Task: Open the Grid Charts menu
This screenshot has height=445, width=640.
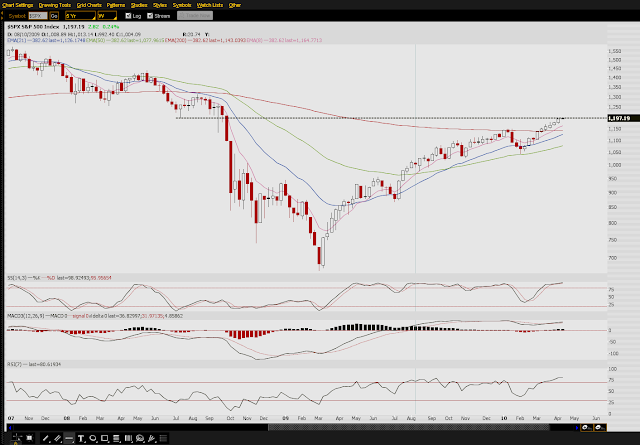Action: pyautogui.click(x=89, y=5)
